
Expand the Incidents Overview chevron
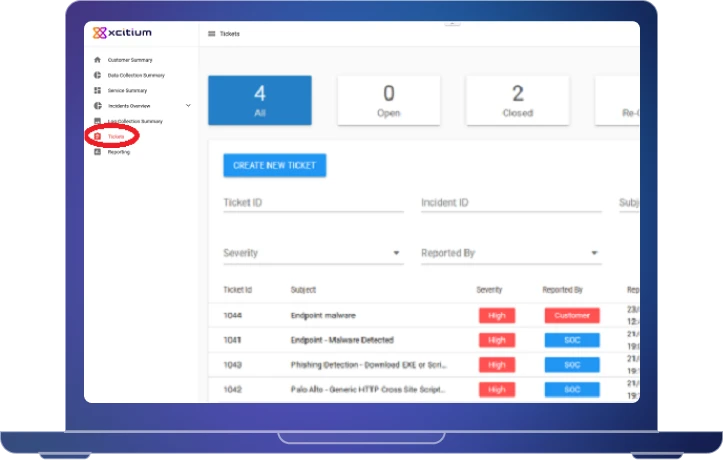tap(188, 105)
